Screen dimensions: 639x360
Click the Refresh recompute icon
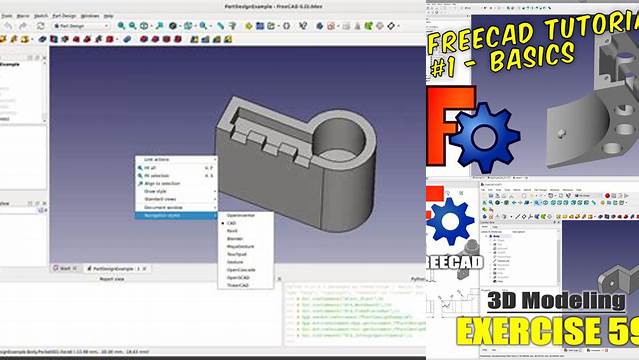coord(40,26)
